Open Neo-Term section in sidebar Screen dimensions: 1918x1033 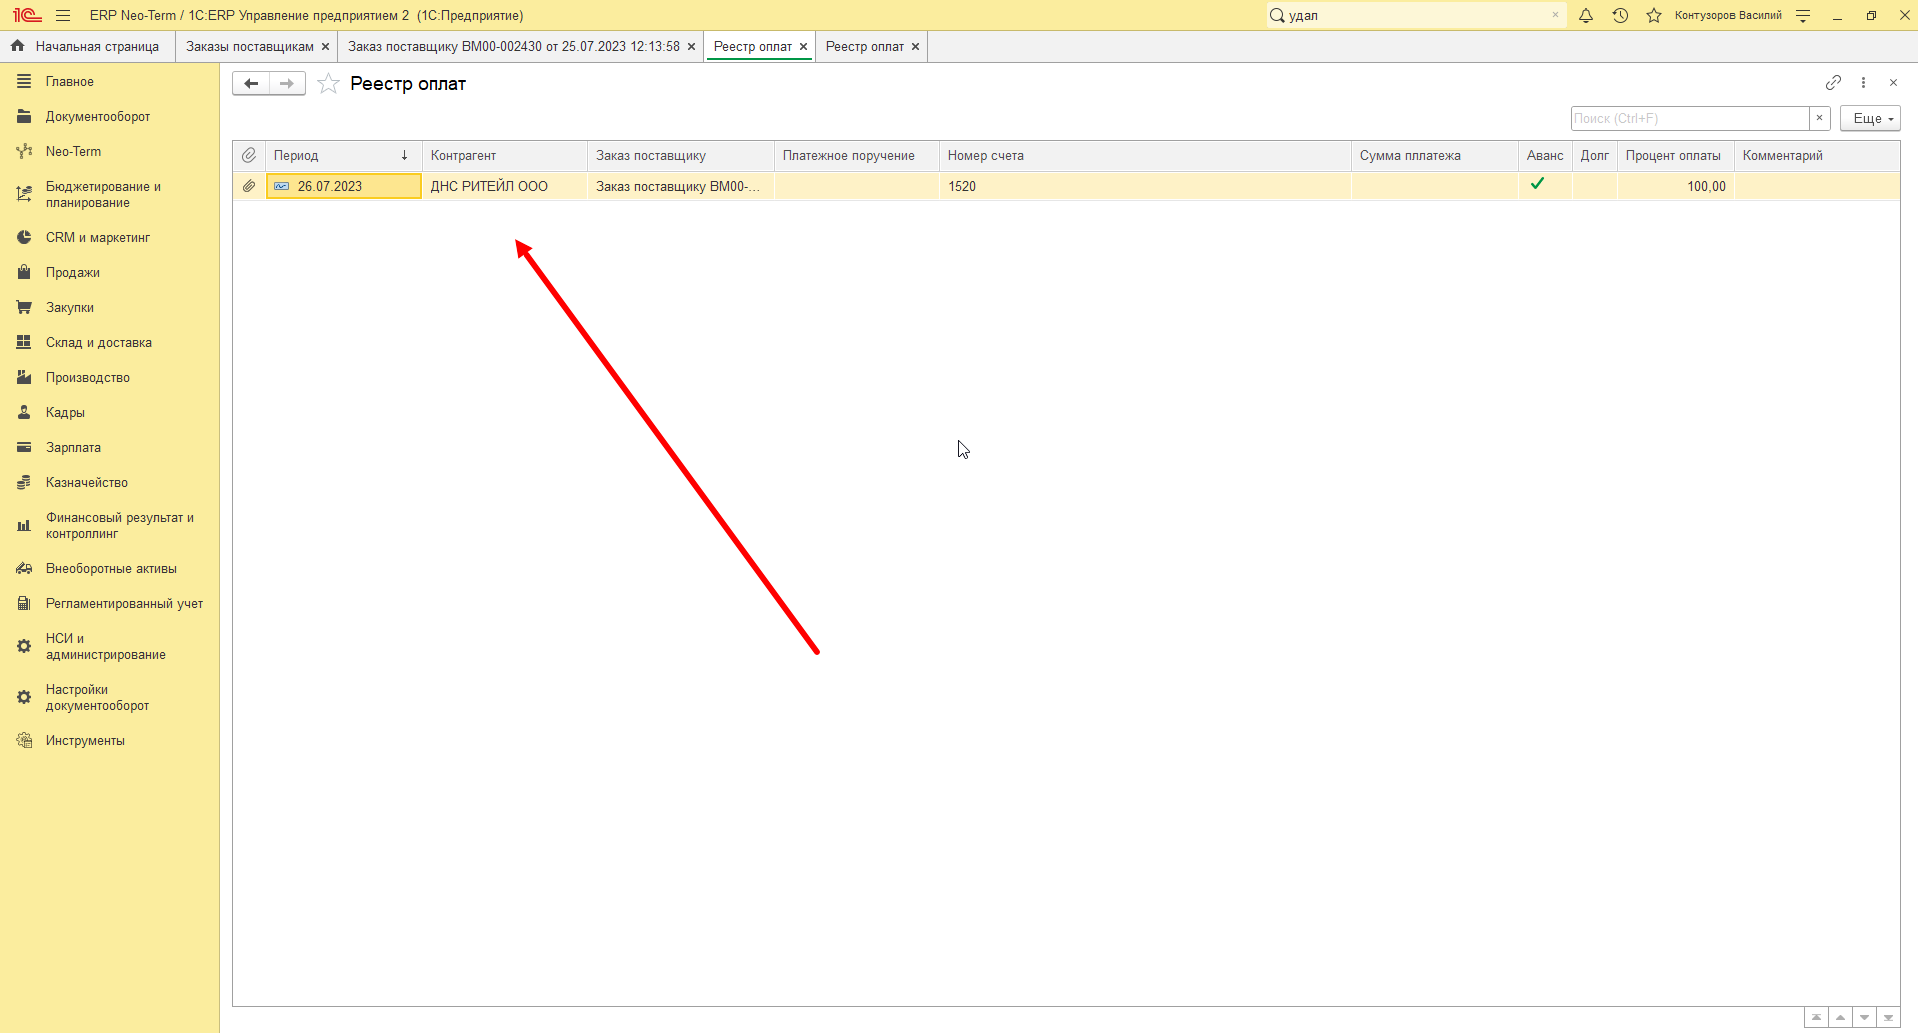(73, 151)
